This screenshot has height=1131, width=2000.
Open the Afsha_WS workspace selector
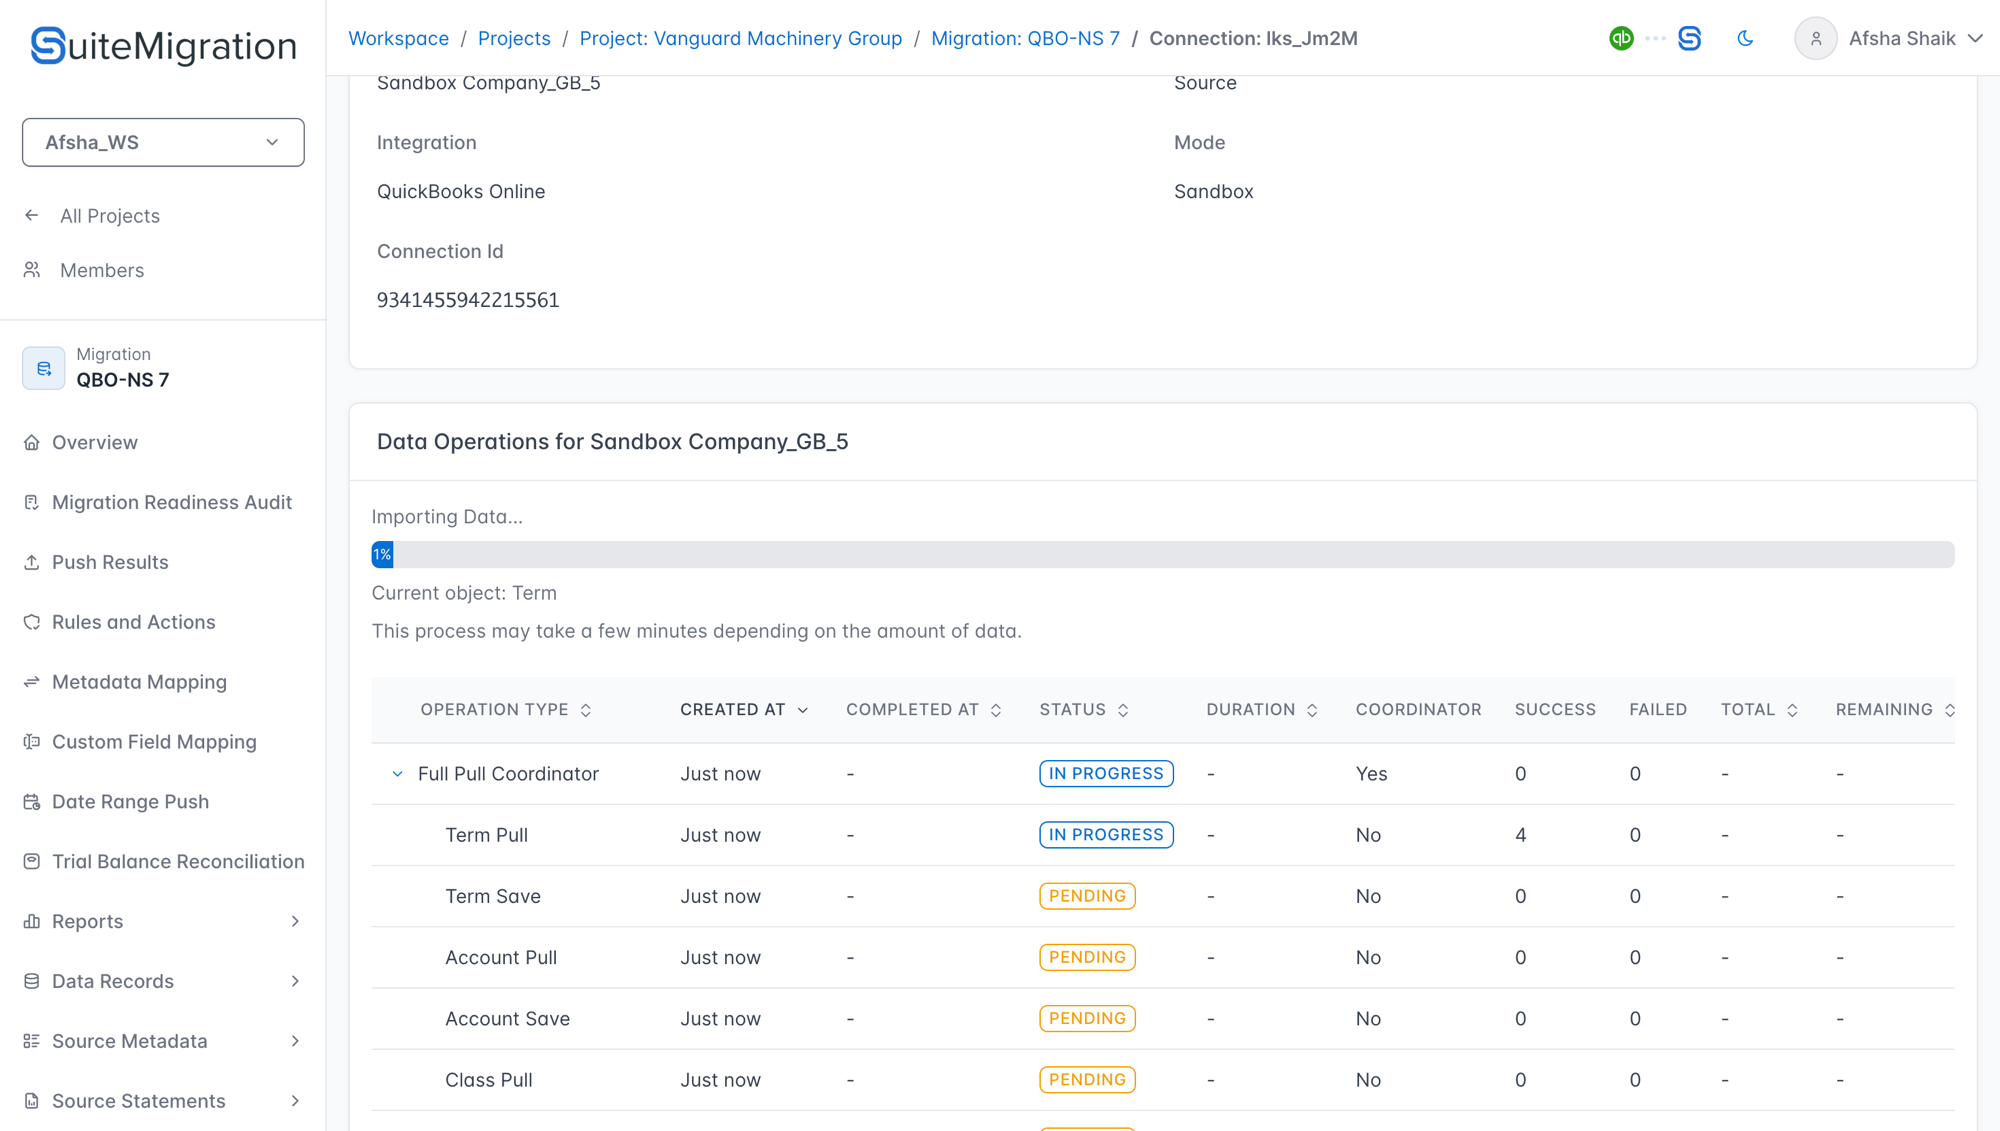click(x=163, y=142)
